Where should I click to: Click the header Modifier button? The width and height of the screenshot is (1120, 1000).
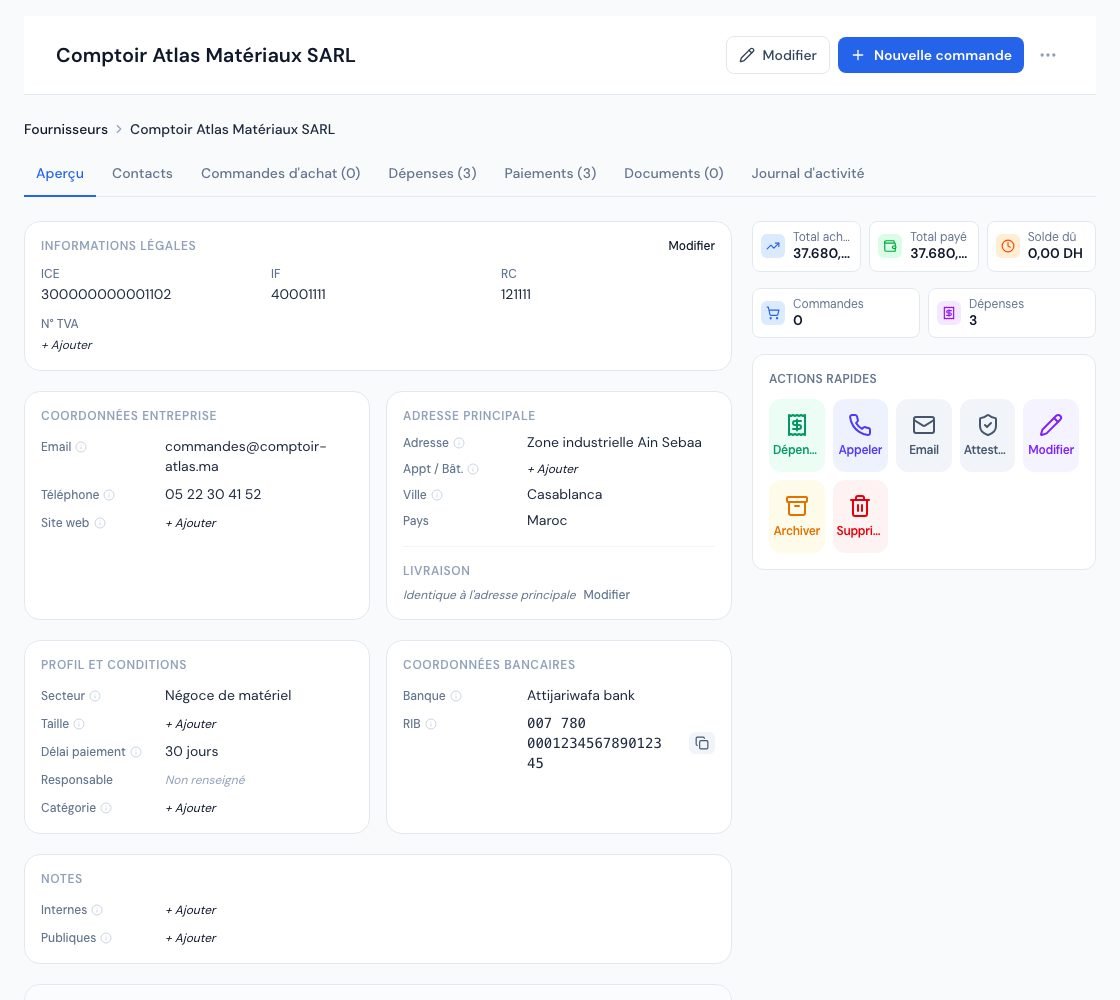pyautogui.click(x=778, y=55)
